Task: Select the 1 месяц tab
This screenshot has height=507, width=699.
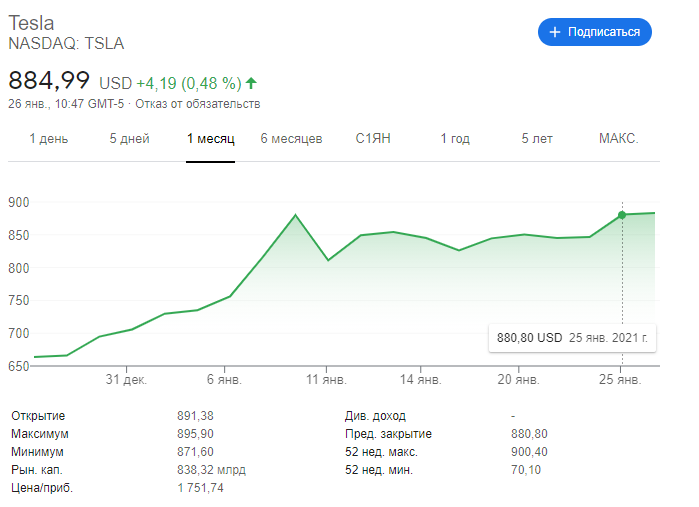Action: pos(210,139)
